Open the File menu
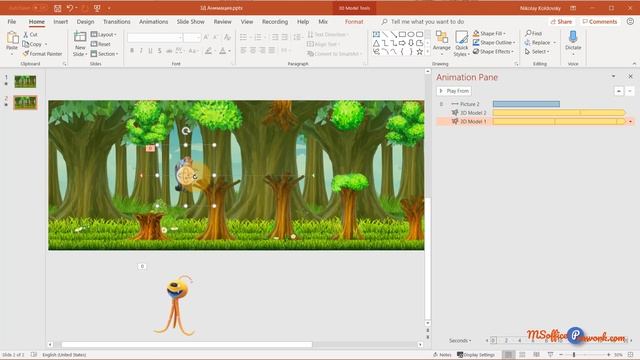This screenshot has width=640, height=360. coord(12,22)
